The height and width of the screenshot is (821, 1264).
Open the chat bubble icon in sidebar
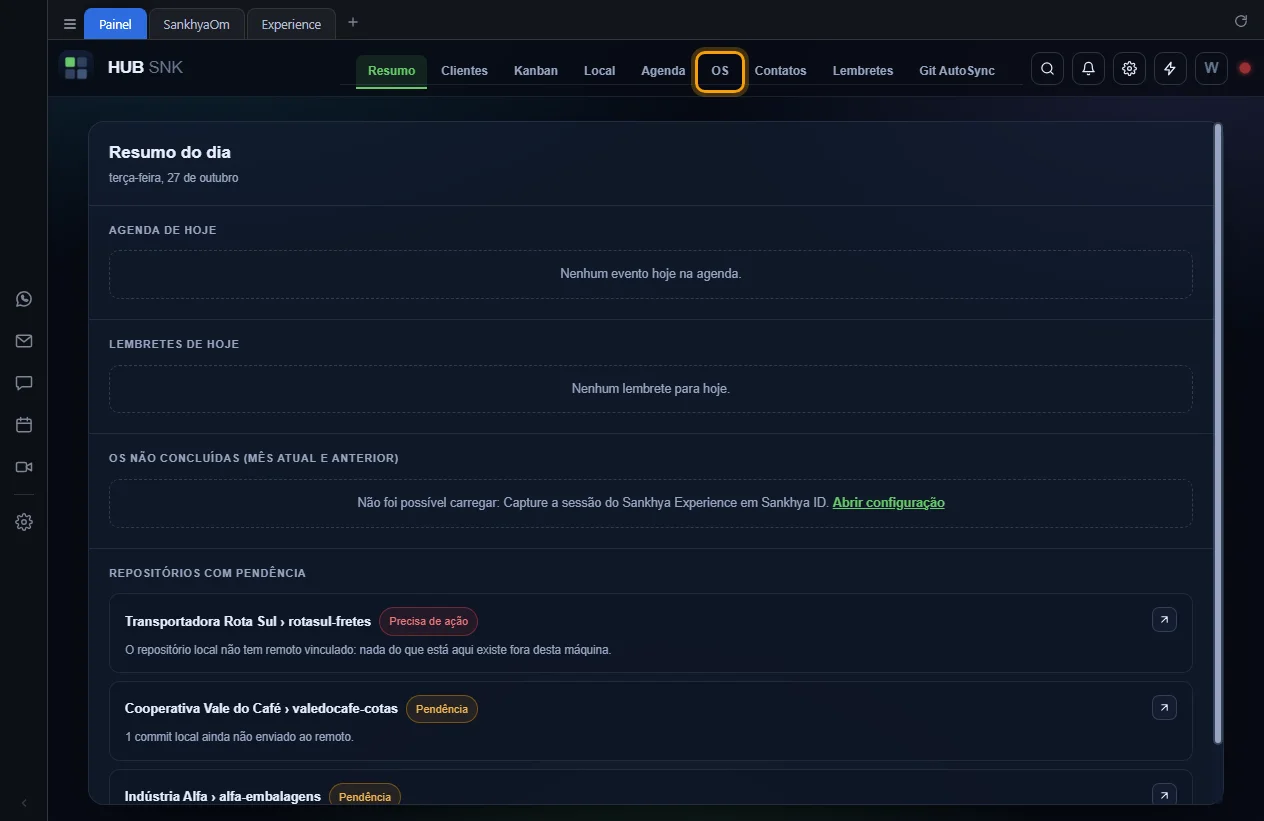click(x=24, y=383)
